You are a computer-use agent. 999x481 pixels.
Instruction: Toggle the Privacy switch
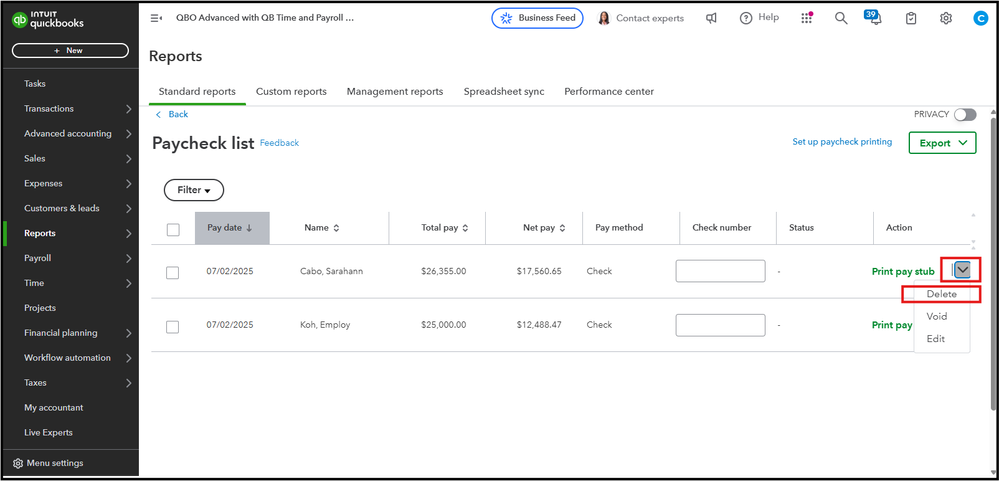pyautogui.click(x=964, y=115)
